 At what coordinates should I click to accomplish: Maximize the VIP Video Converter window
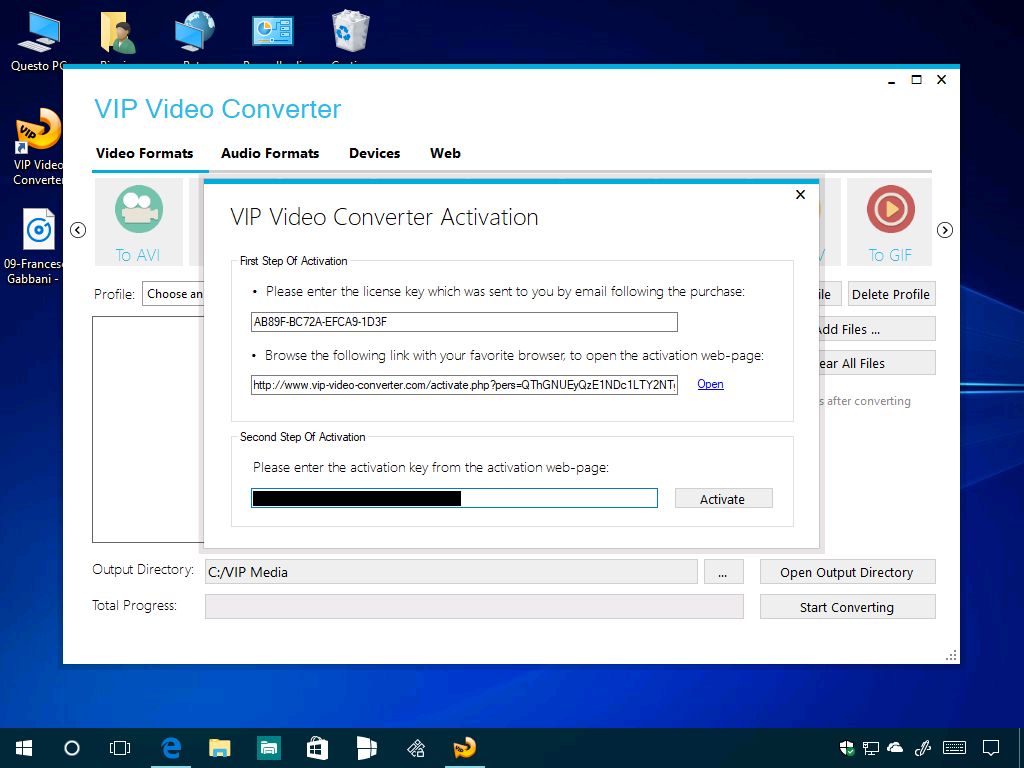pos(916,80)
